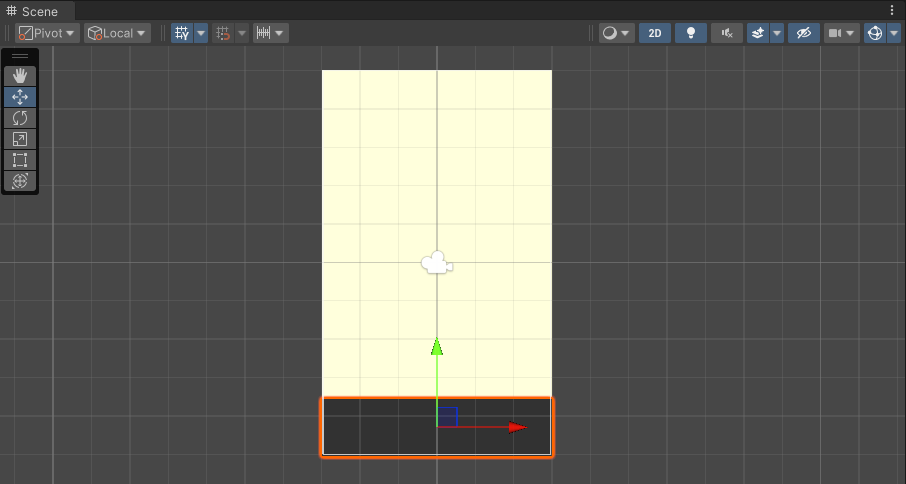Toggle scene effects (skybox, fog) button

pyautogui.click(x=758, y=33)
